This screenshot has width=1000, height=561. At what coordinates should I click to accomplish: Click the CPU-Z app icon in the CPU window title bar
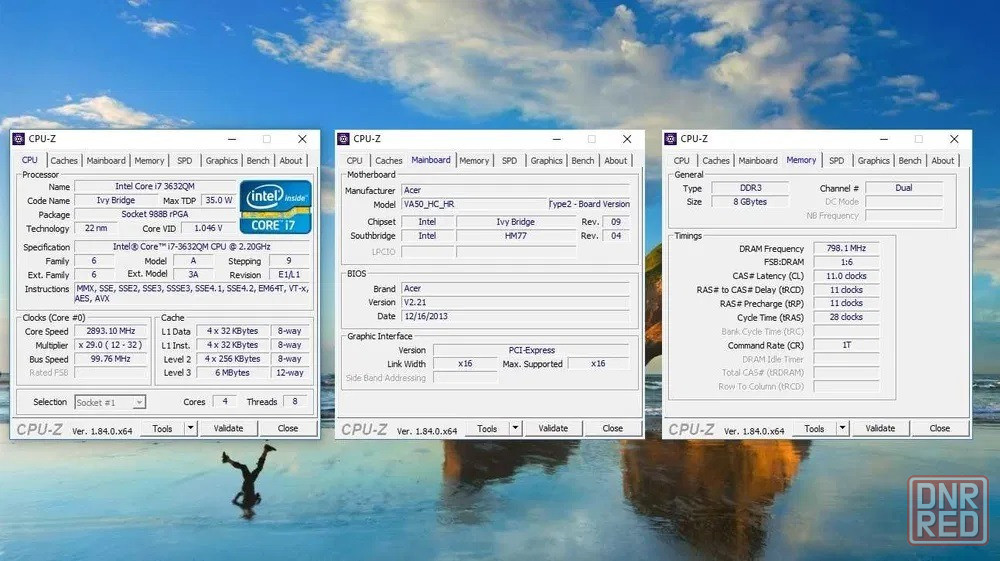pyautogui.click(x=18, y=139)
